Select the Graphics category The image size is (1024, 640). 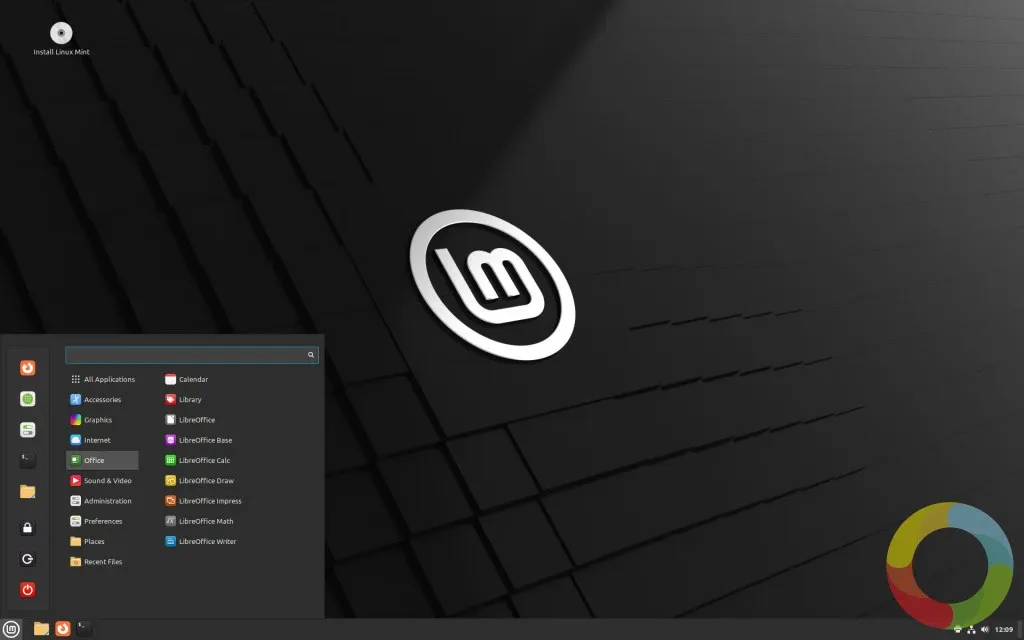(103, 420)
